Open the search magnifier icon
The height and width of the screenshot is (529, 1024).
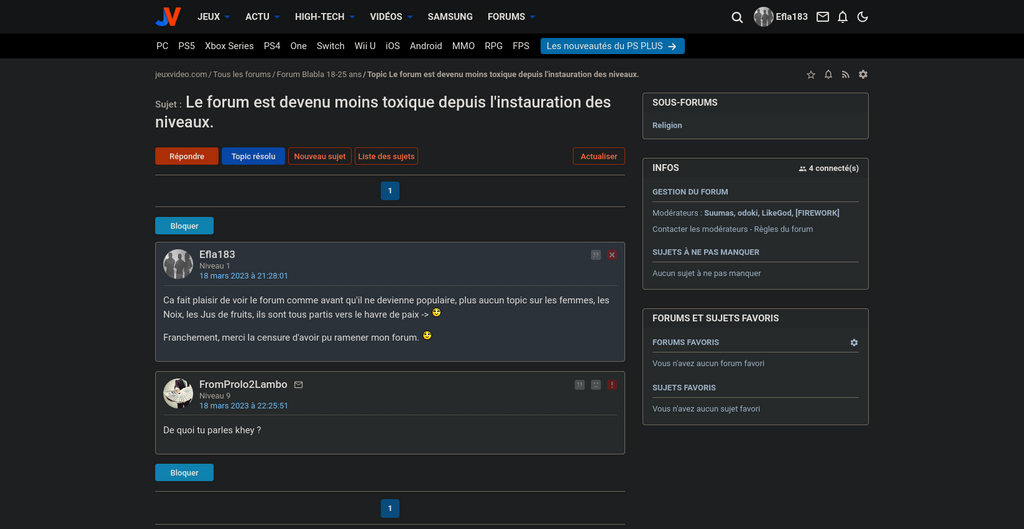click(737, 17)
